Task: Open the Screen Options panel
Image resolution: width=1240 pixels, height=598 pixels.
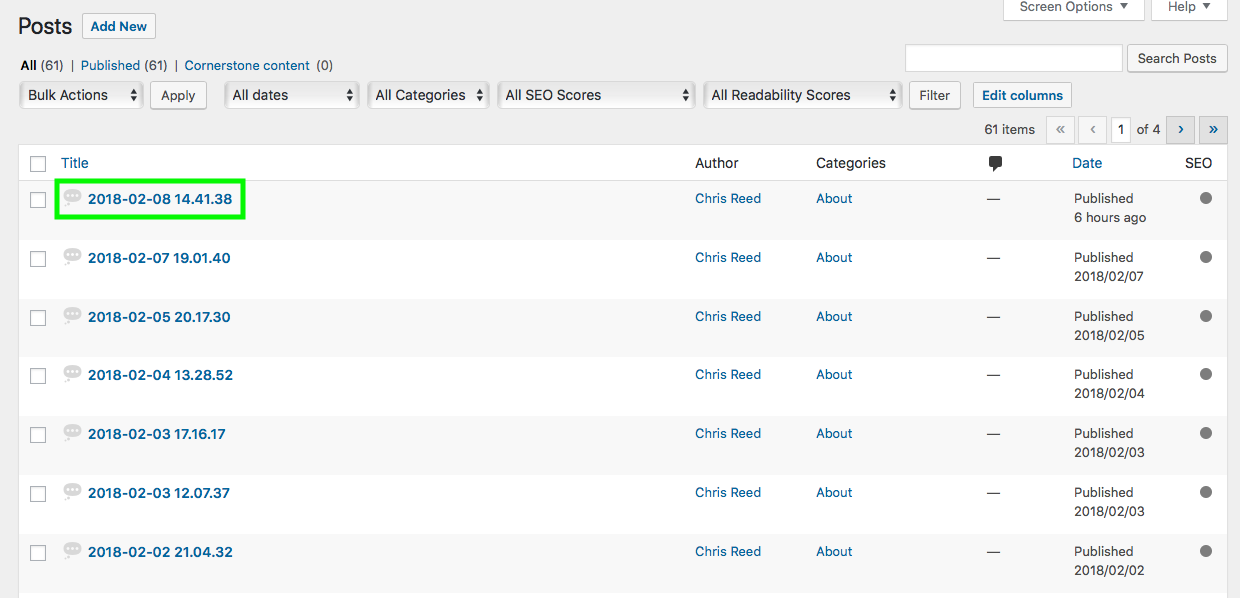Action: [1073, 7]
